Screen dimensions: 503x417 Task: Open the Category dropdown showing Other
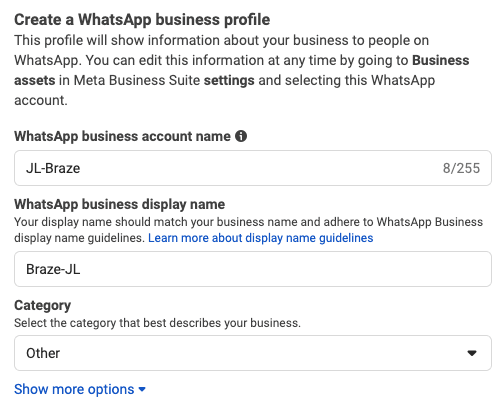pyautogui.click(x=253, y=353)
